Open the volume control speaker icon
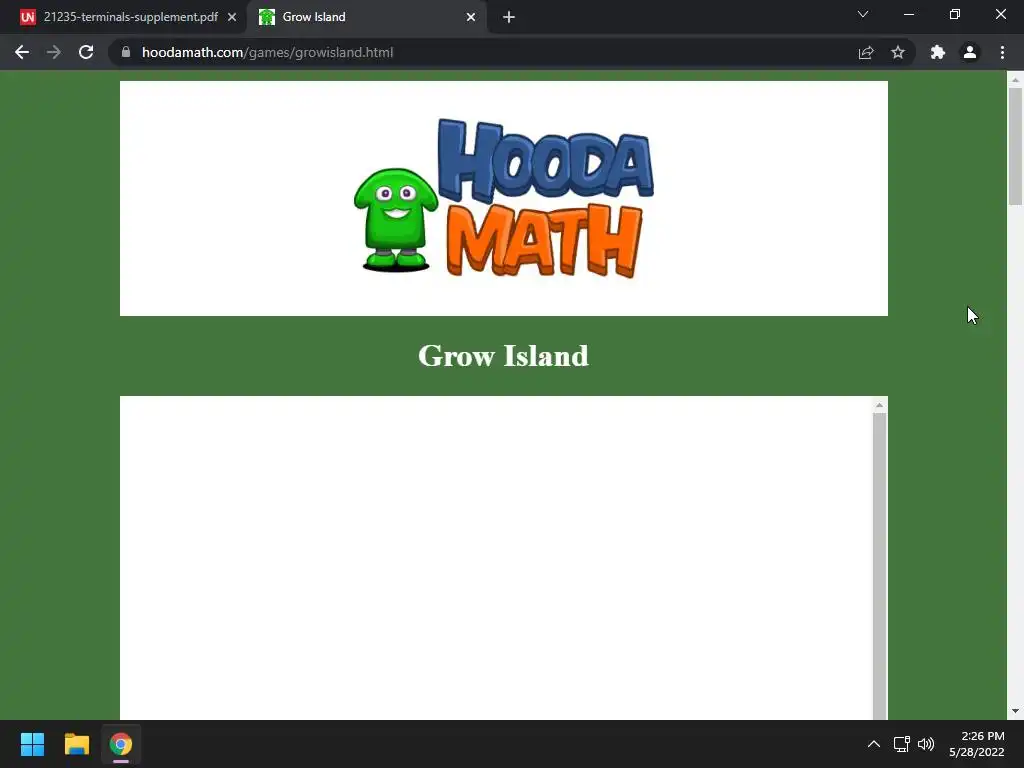Image resolution: width=1024 pixels, height=768 pixels. point(926,744)
